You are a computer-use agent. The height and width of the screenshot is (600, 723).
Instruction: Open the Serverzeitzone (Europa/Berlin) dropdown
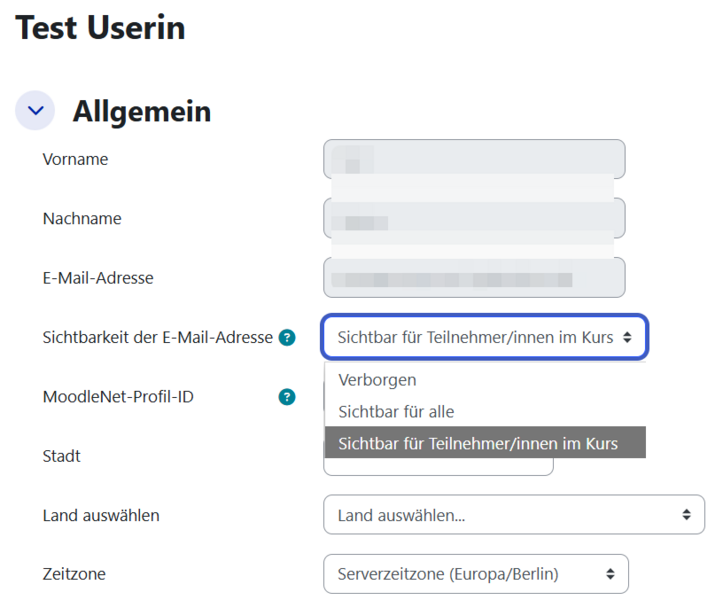click(476, 574)
